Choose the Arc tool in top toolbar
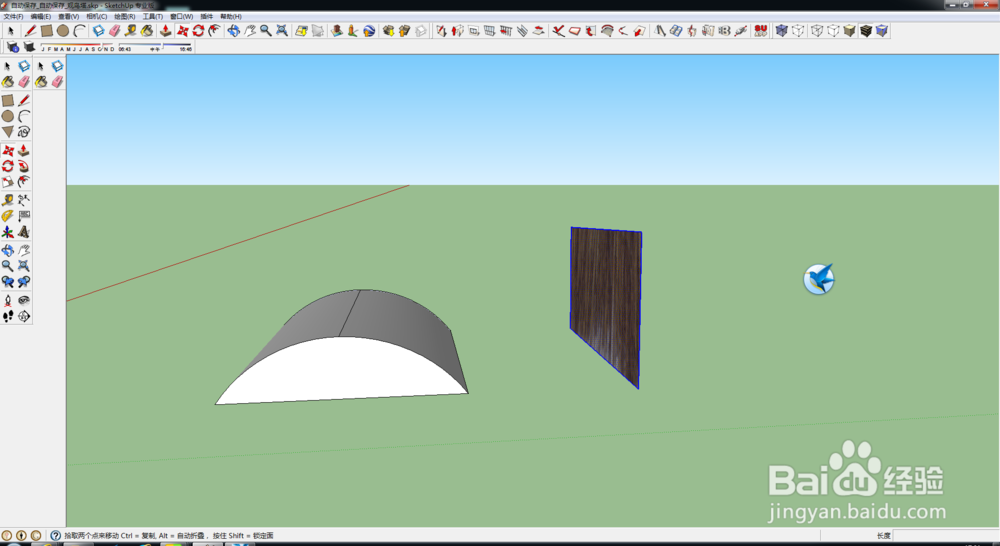1000x546 pixels. pyautogui.click(x=79, y=31)
